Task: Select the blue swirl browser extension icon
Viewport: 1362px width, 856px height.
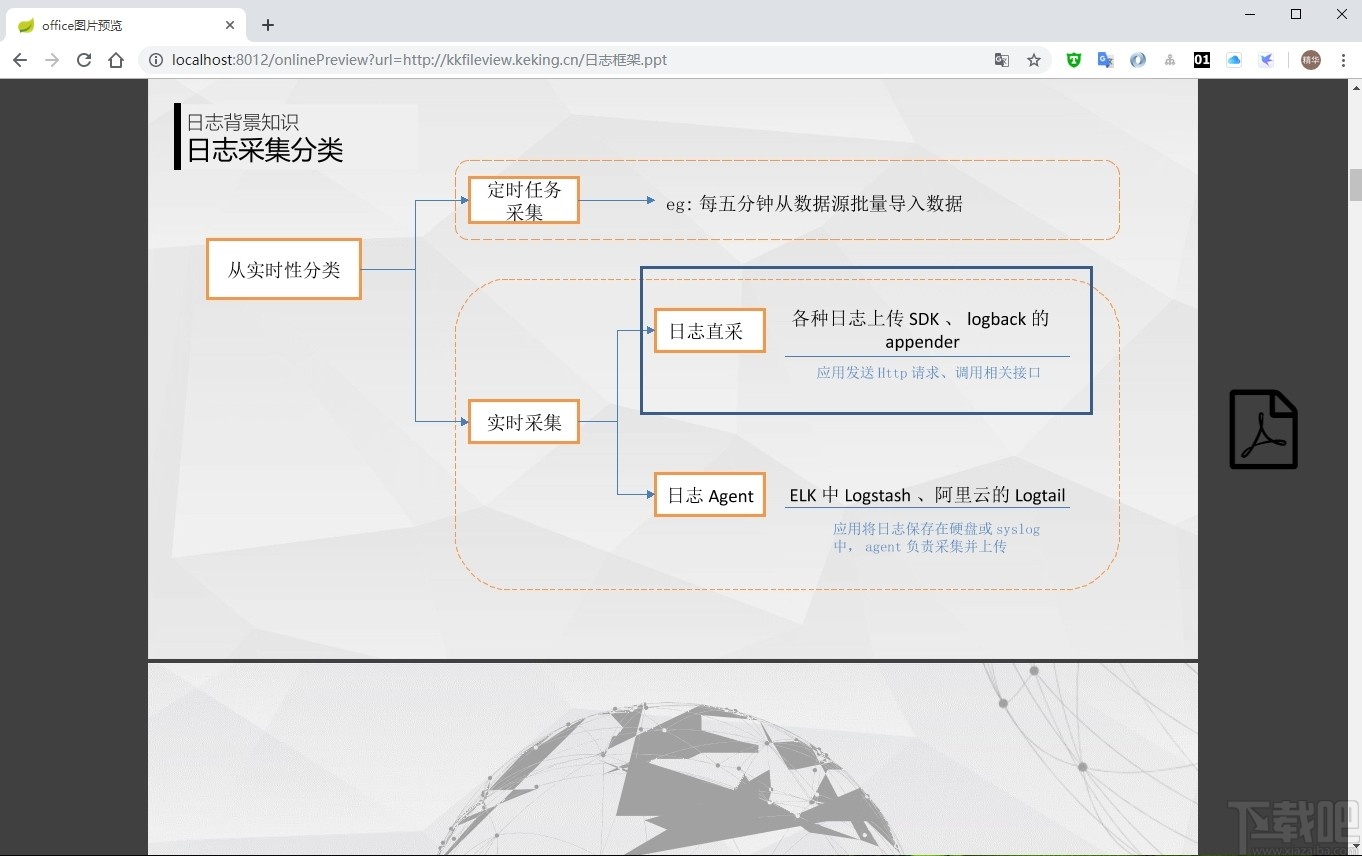Action: [1137, 60]
